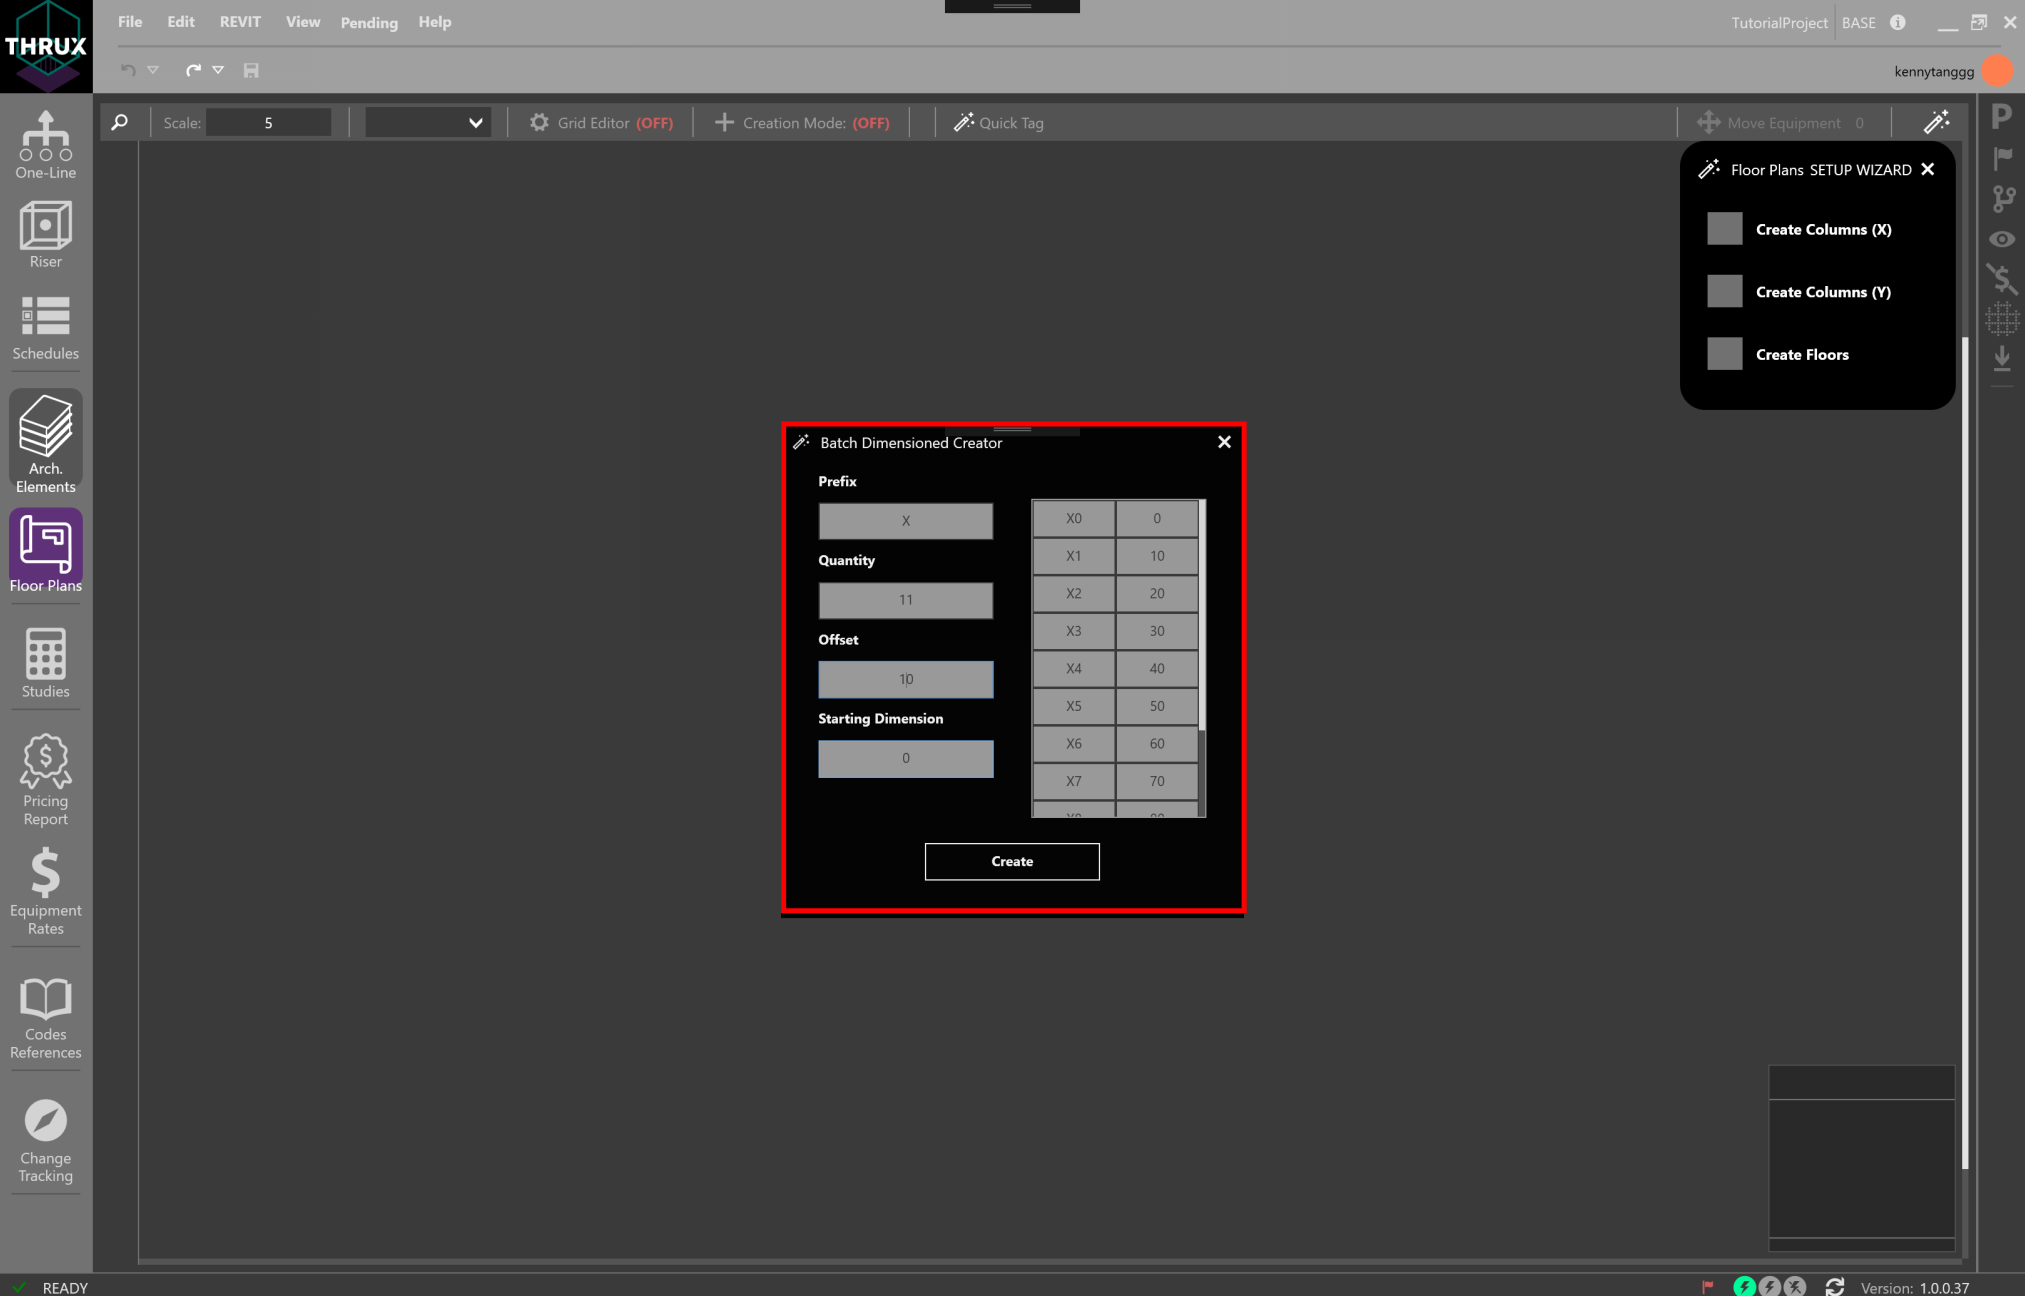Expand the undo history dropdown arrow

tap(153, 70)
